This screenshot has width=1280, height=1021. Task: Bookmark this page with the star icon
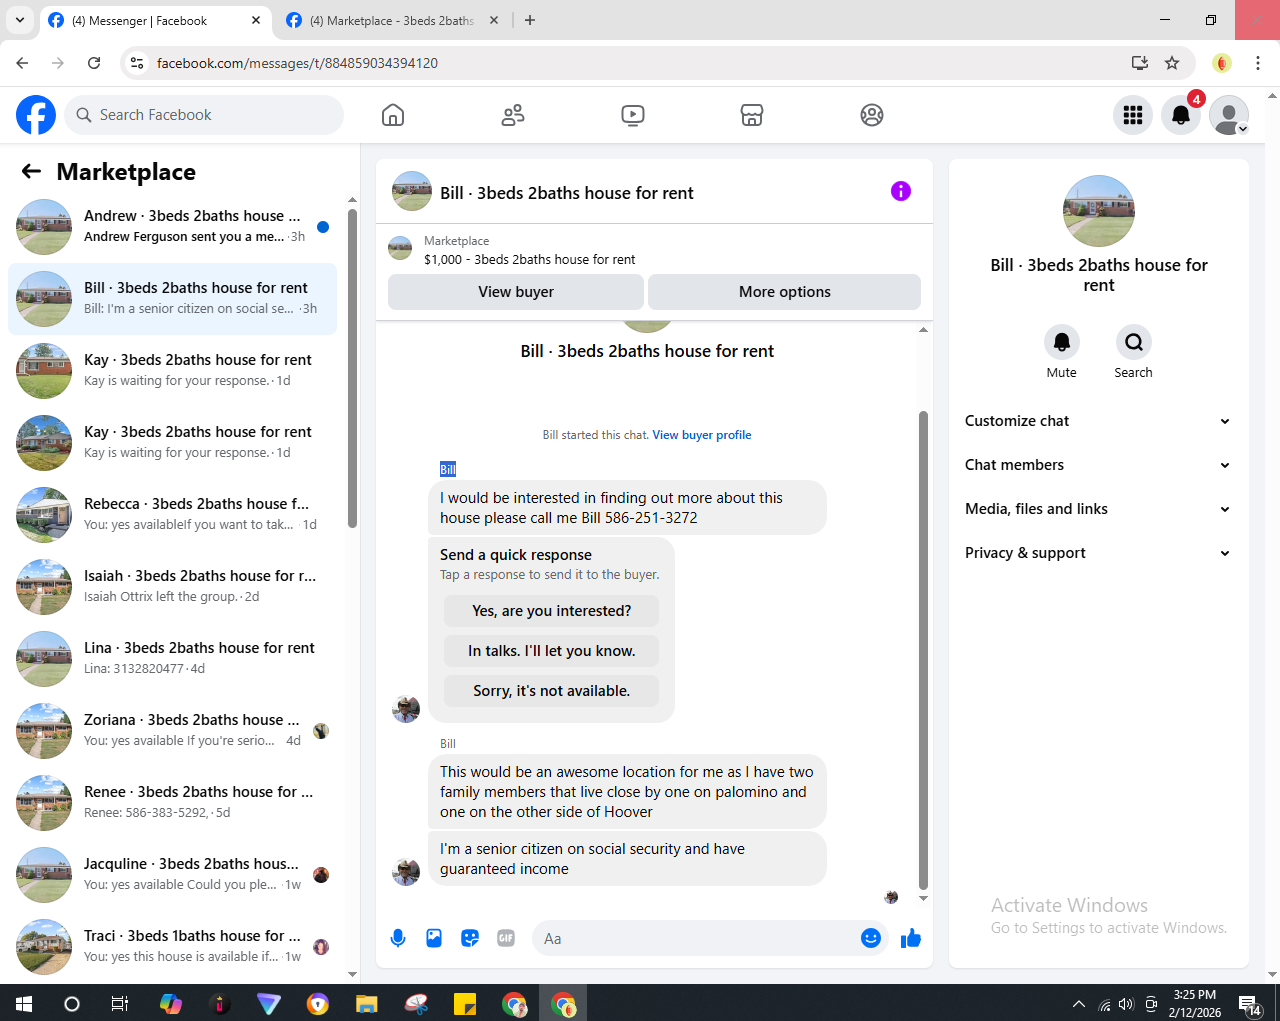click(1172, 63)
